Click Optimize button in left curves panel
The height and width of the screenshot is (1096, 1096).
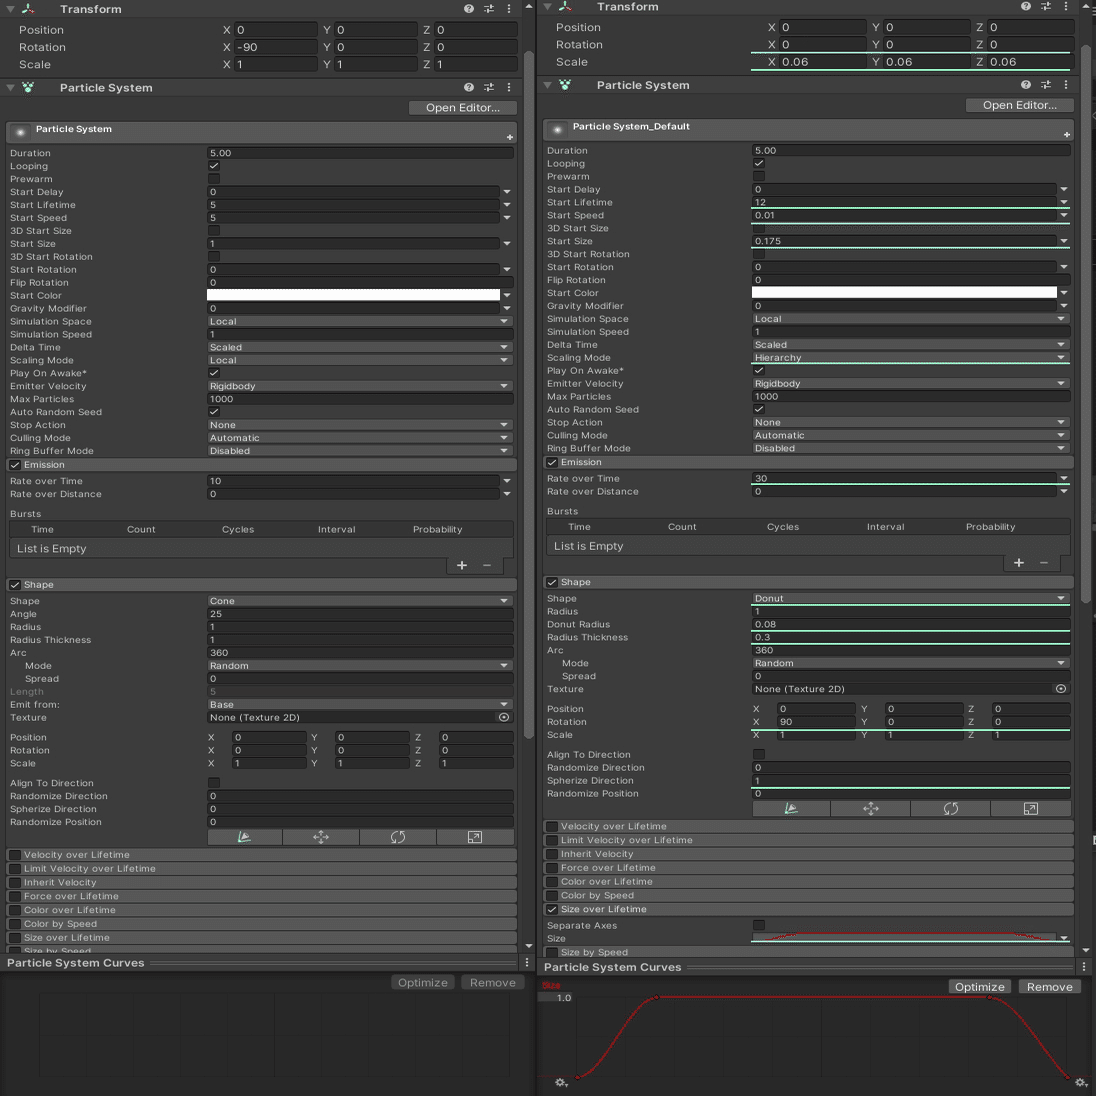coord(422,982)
